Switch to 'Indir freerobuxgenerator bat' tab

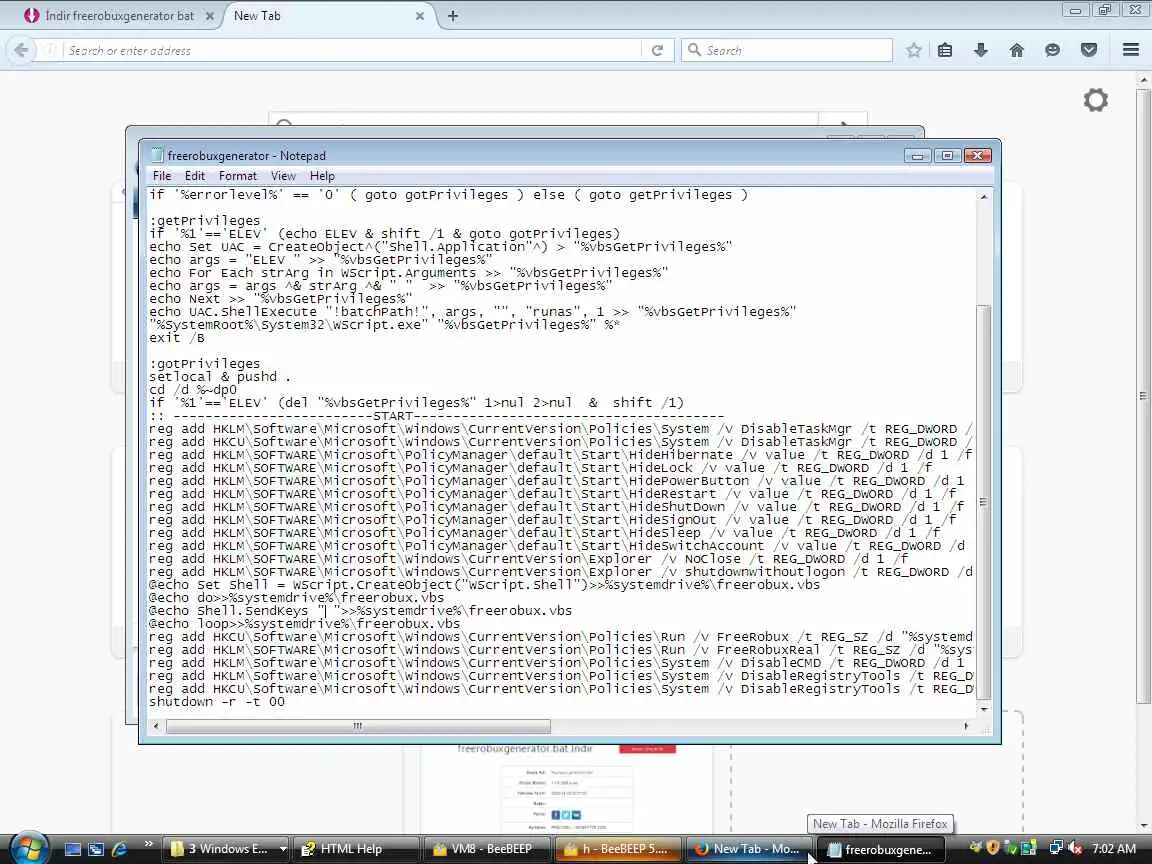[x=118, y=15]
